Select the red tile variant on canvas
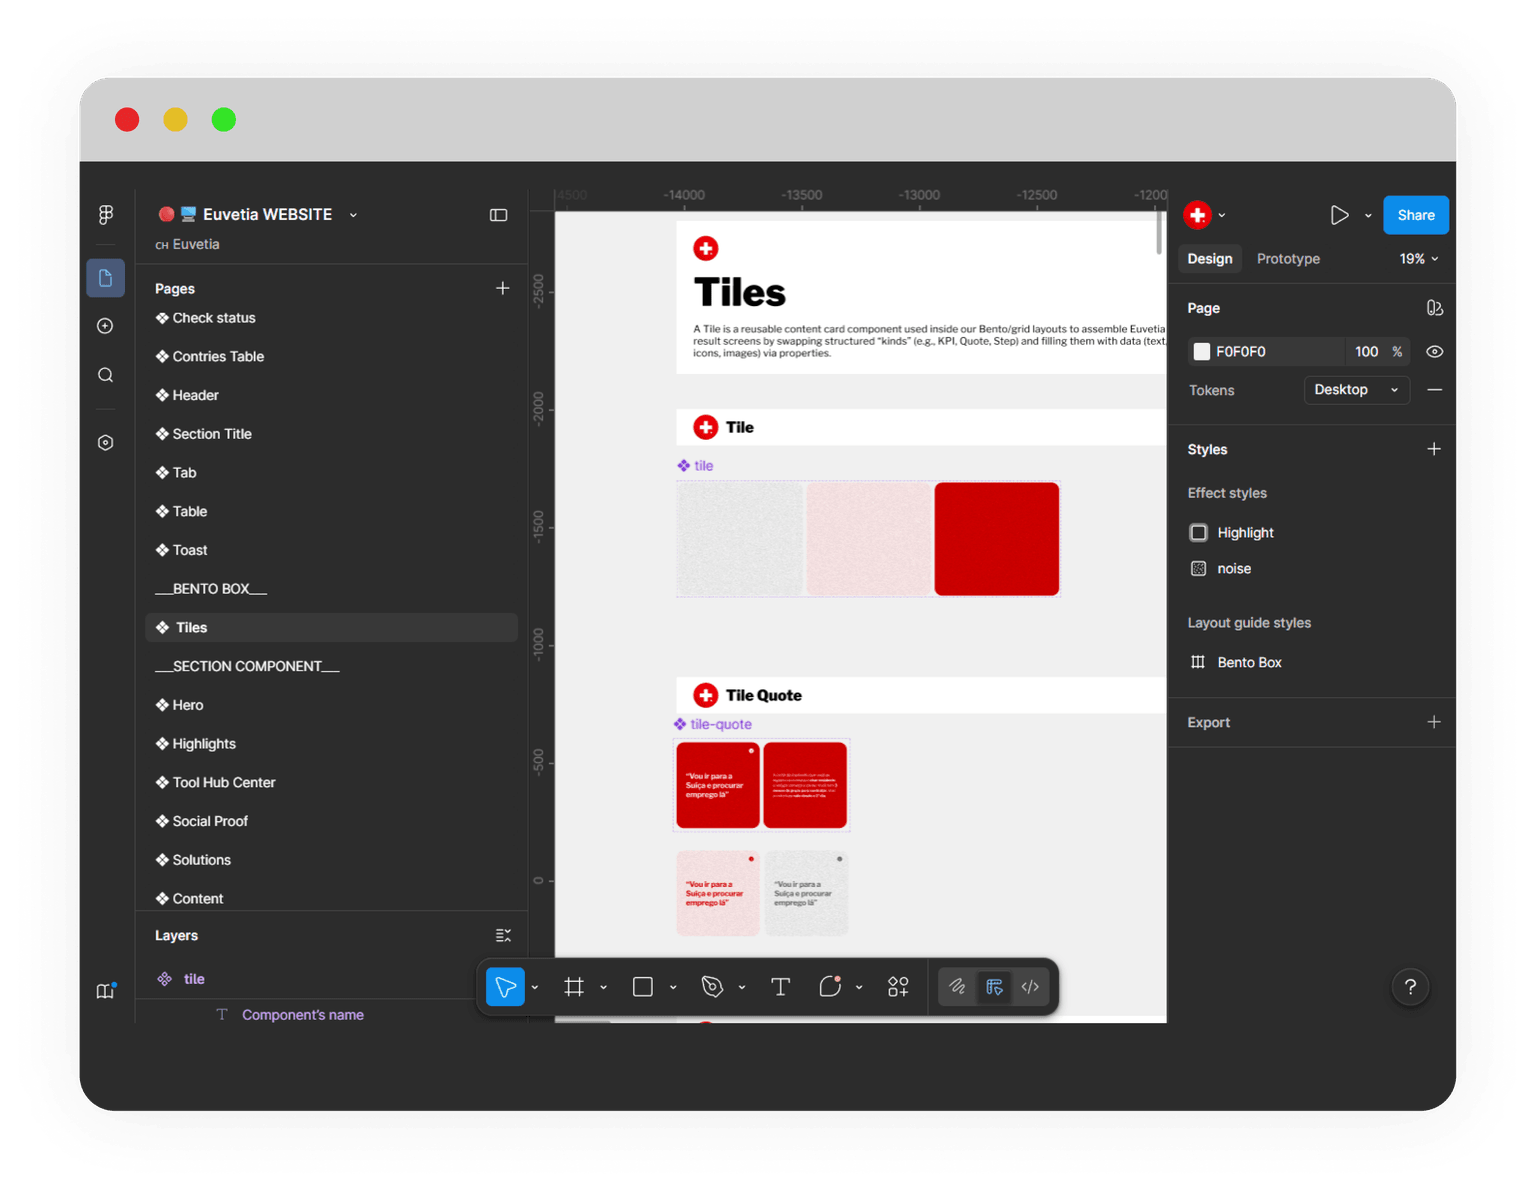The width and height of the screenshot is (1536, 1192). tap(997, 539)
